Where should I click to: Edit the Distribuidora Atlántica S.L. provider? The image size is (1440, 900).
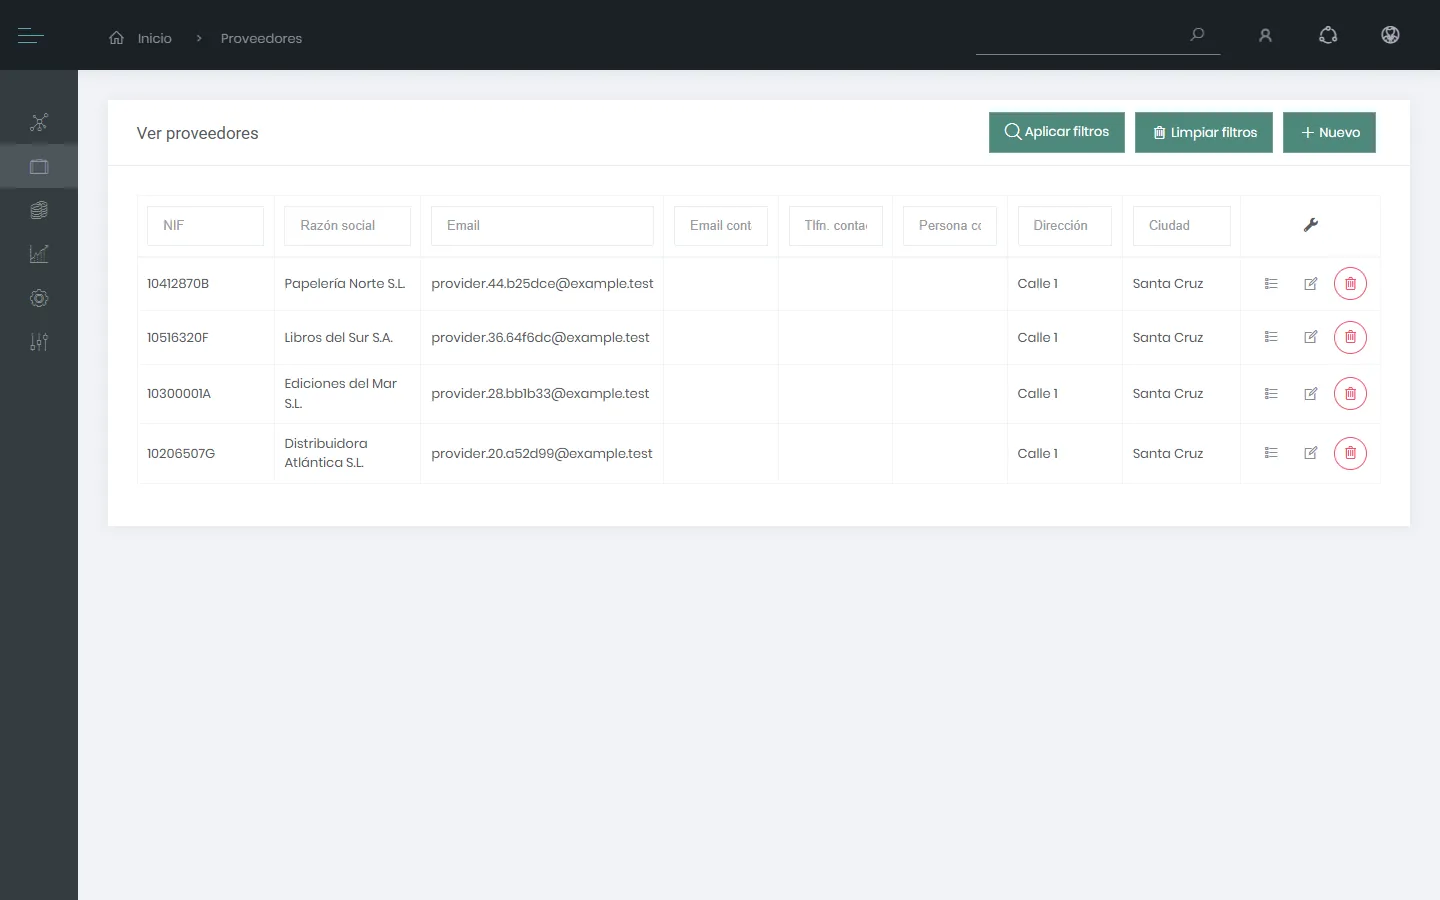(1311, 453)
